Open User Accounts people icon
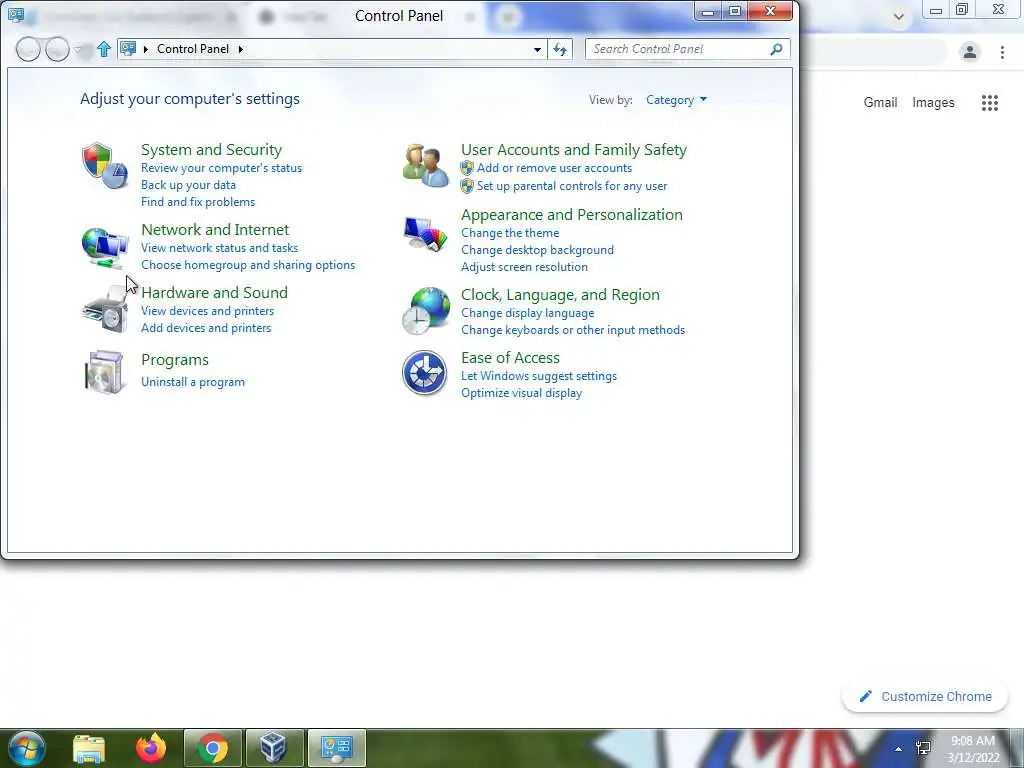The image size is (1024, 768). click(425, 166)
